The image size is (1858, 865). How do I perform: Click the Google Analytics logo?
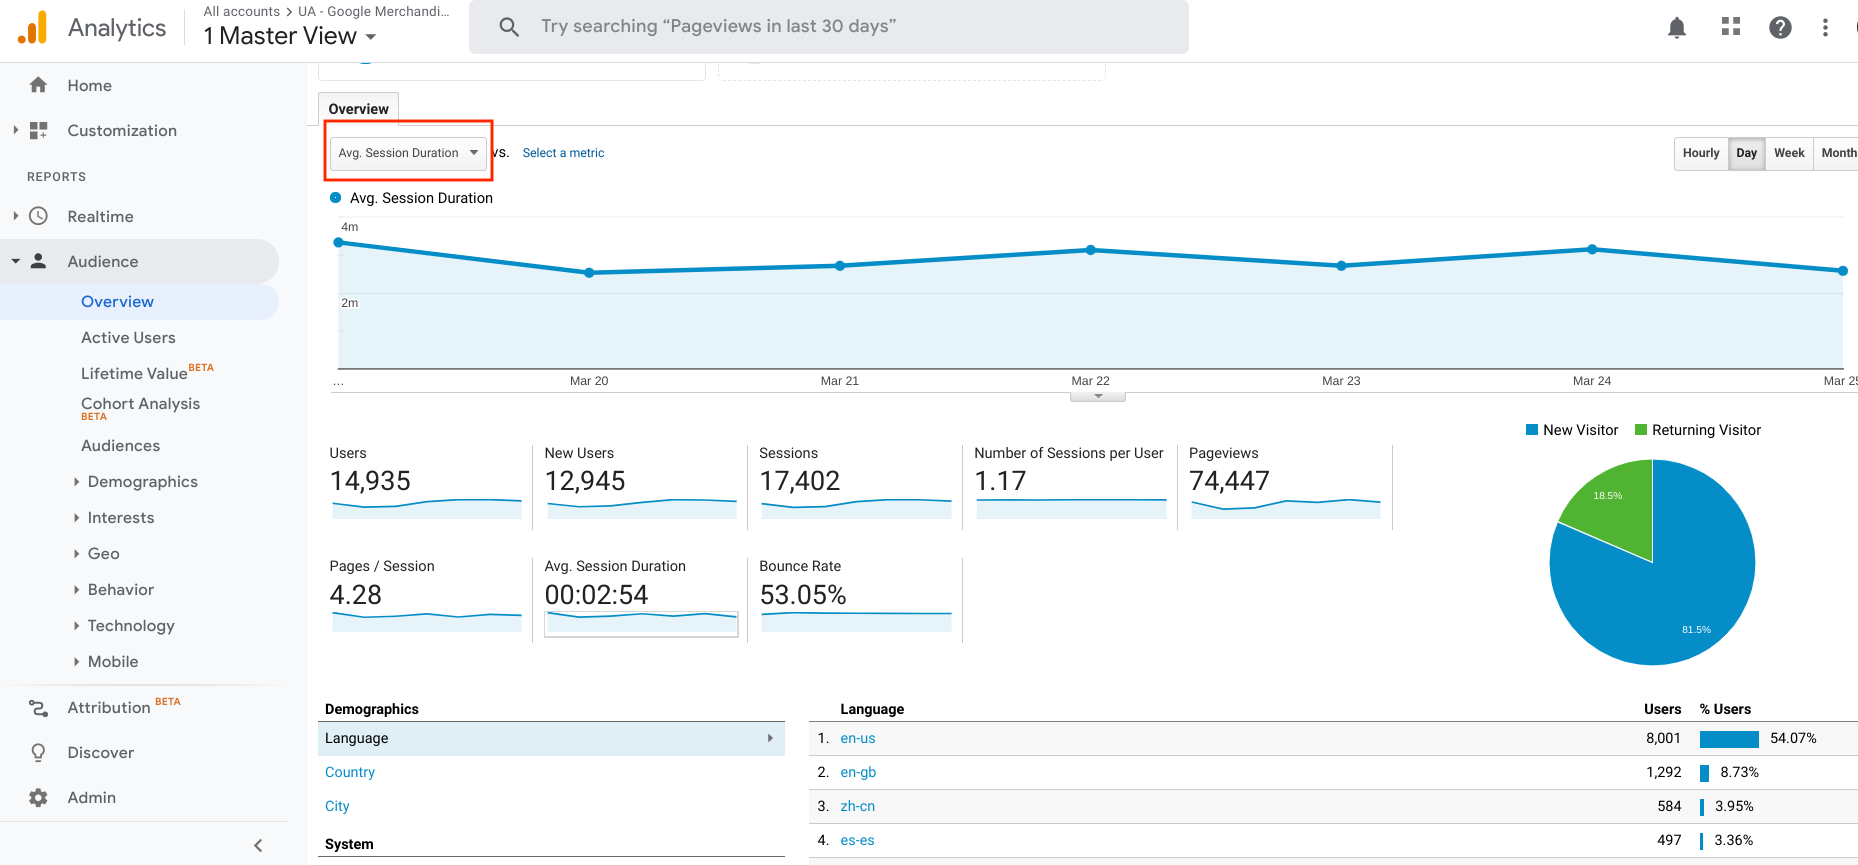[33, 28]
